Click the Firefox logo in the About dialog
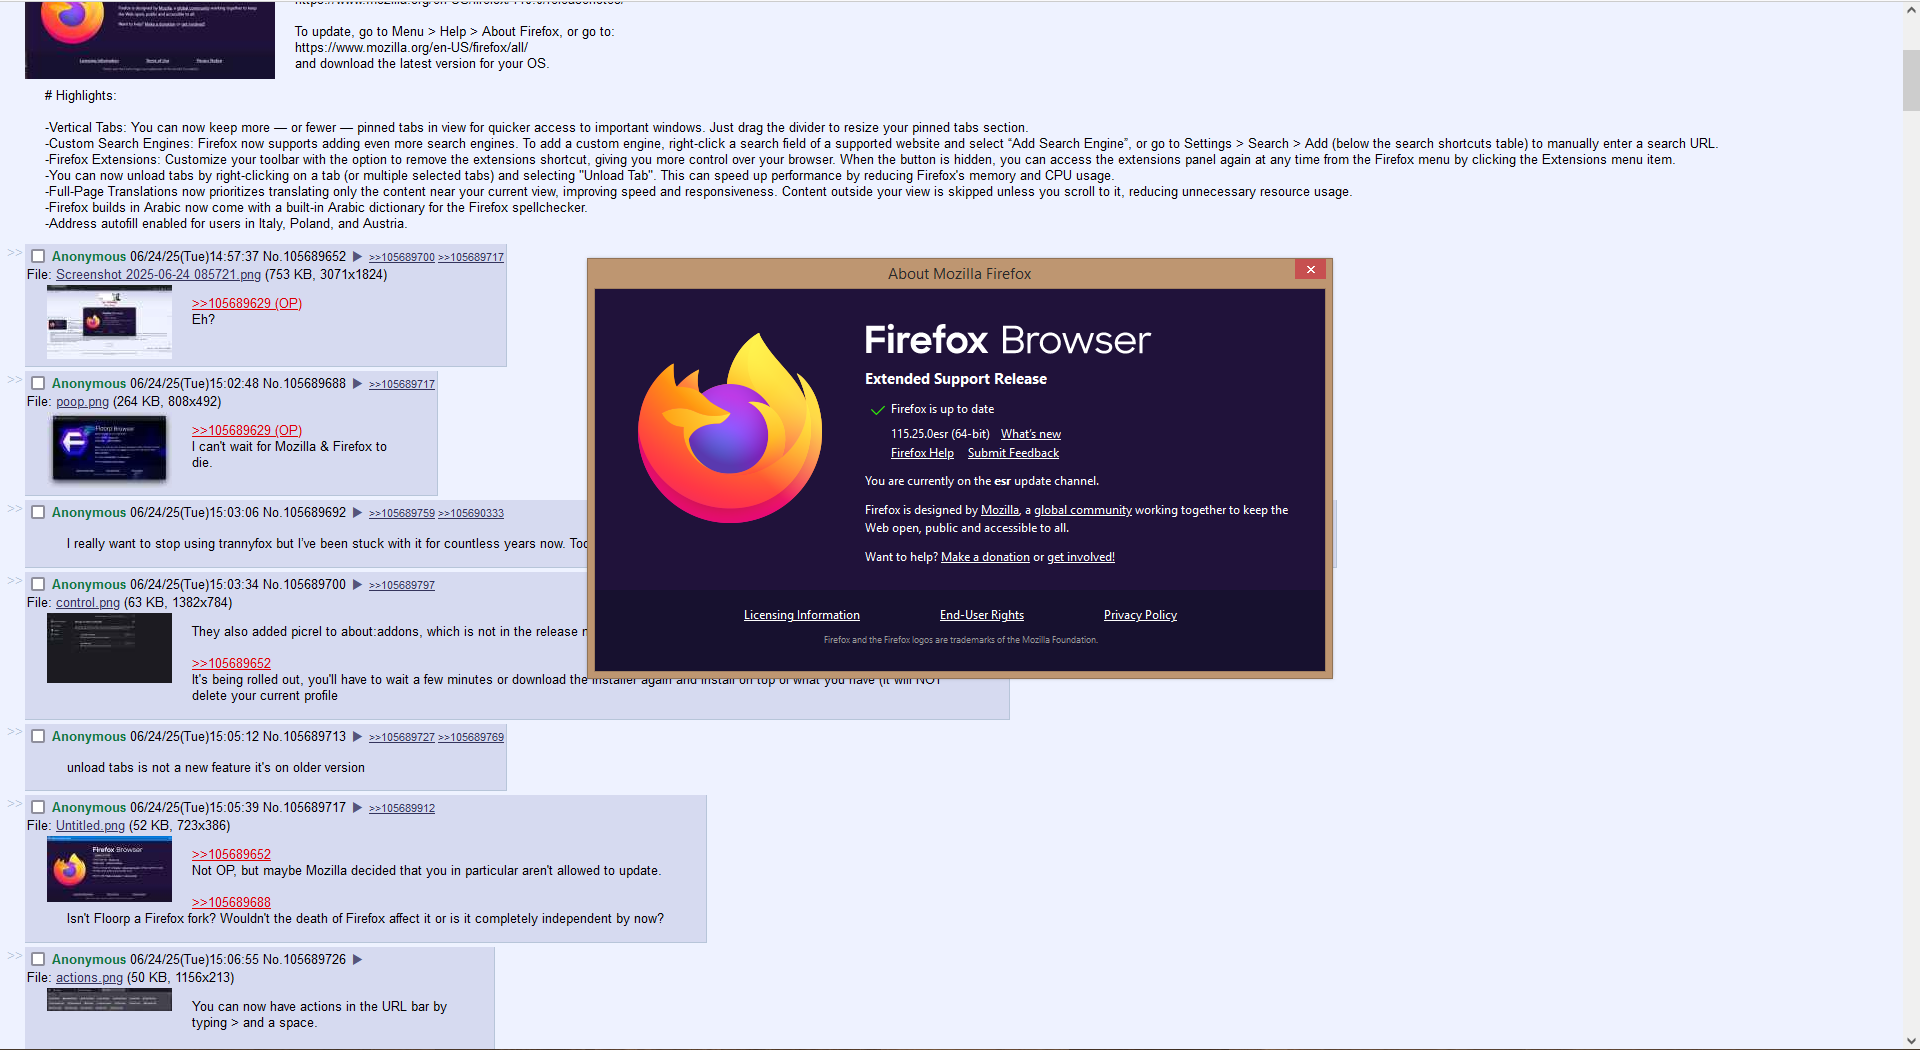 [730, 428]
